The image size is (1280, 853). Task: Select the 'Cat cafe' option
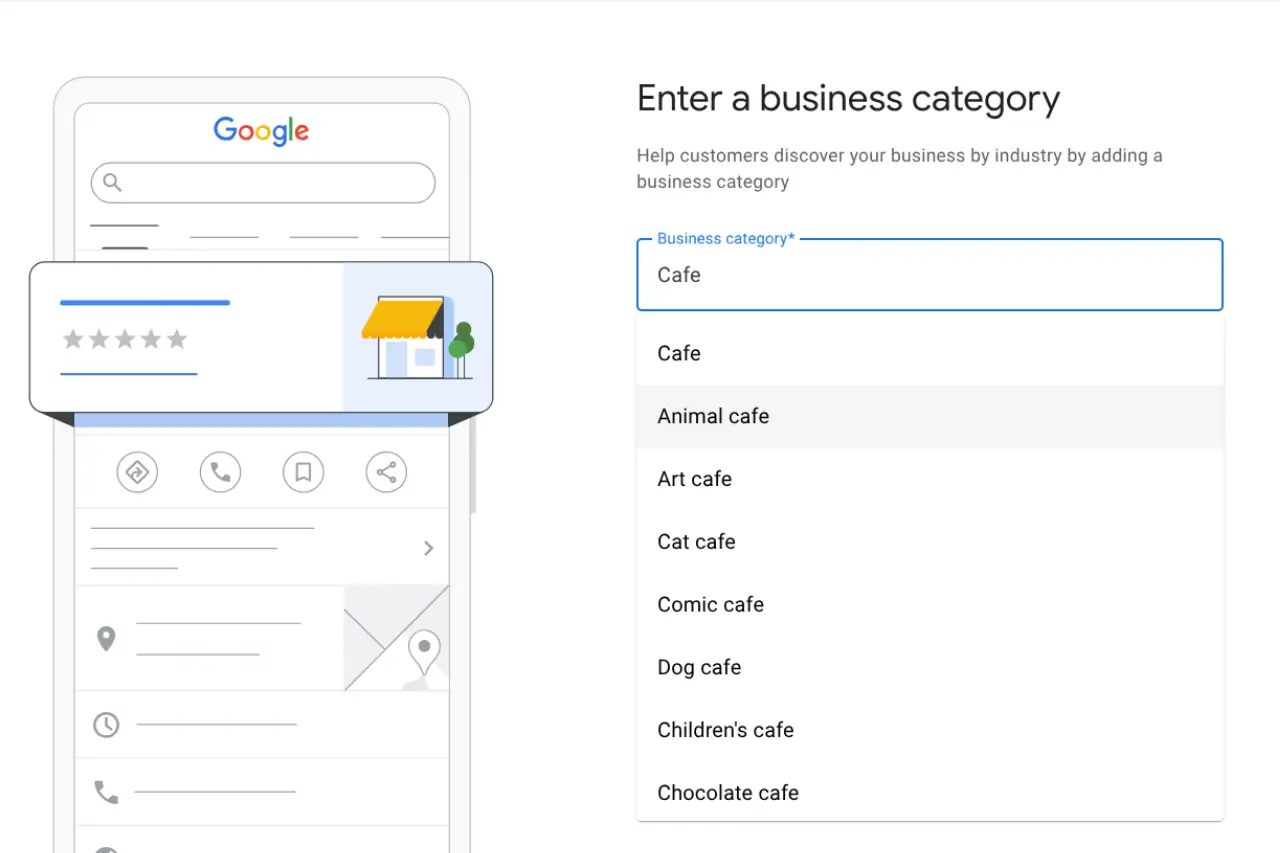point(696,542)
